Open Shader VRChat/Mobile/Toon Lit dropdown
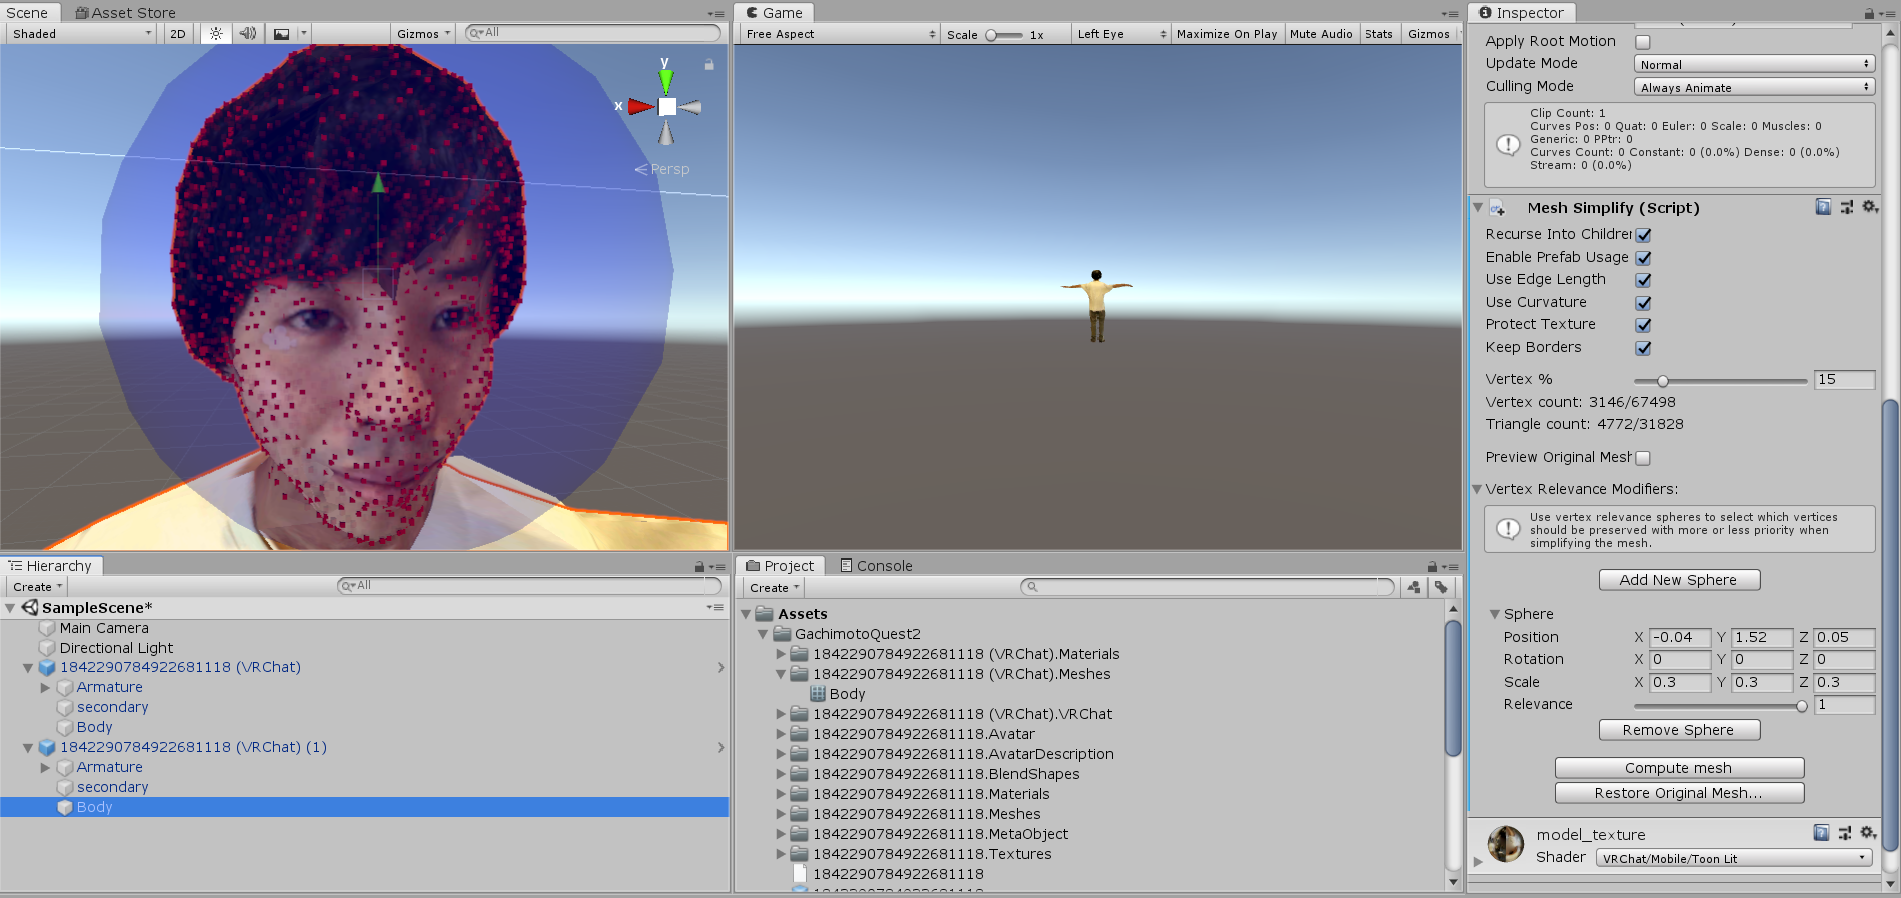This screenshot has width=1901, height=898. tap(1733, 858)
